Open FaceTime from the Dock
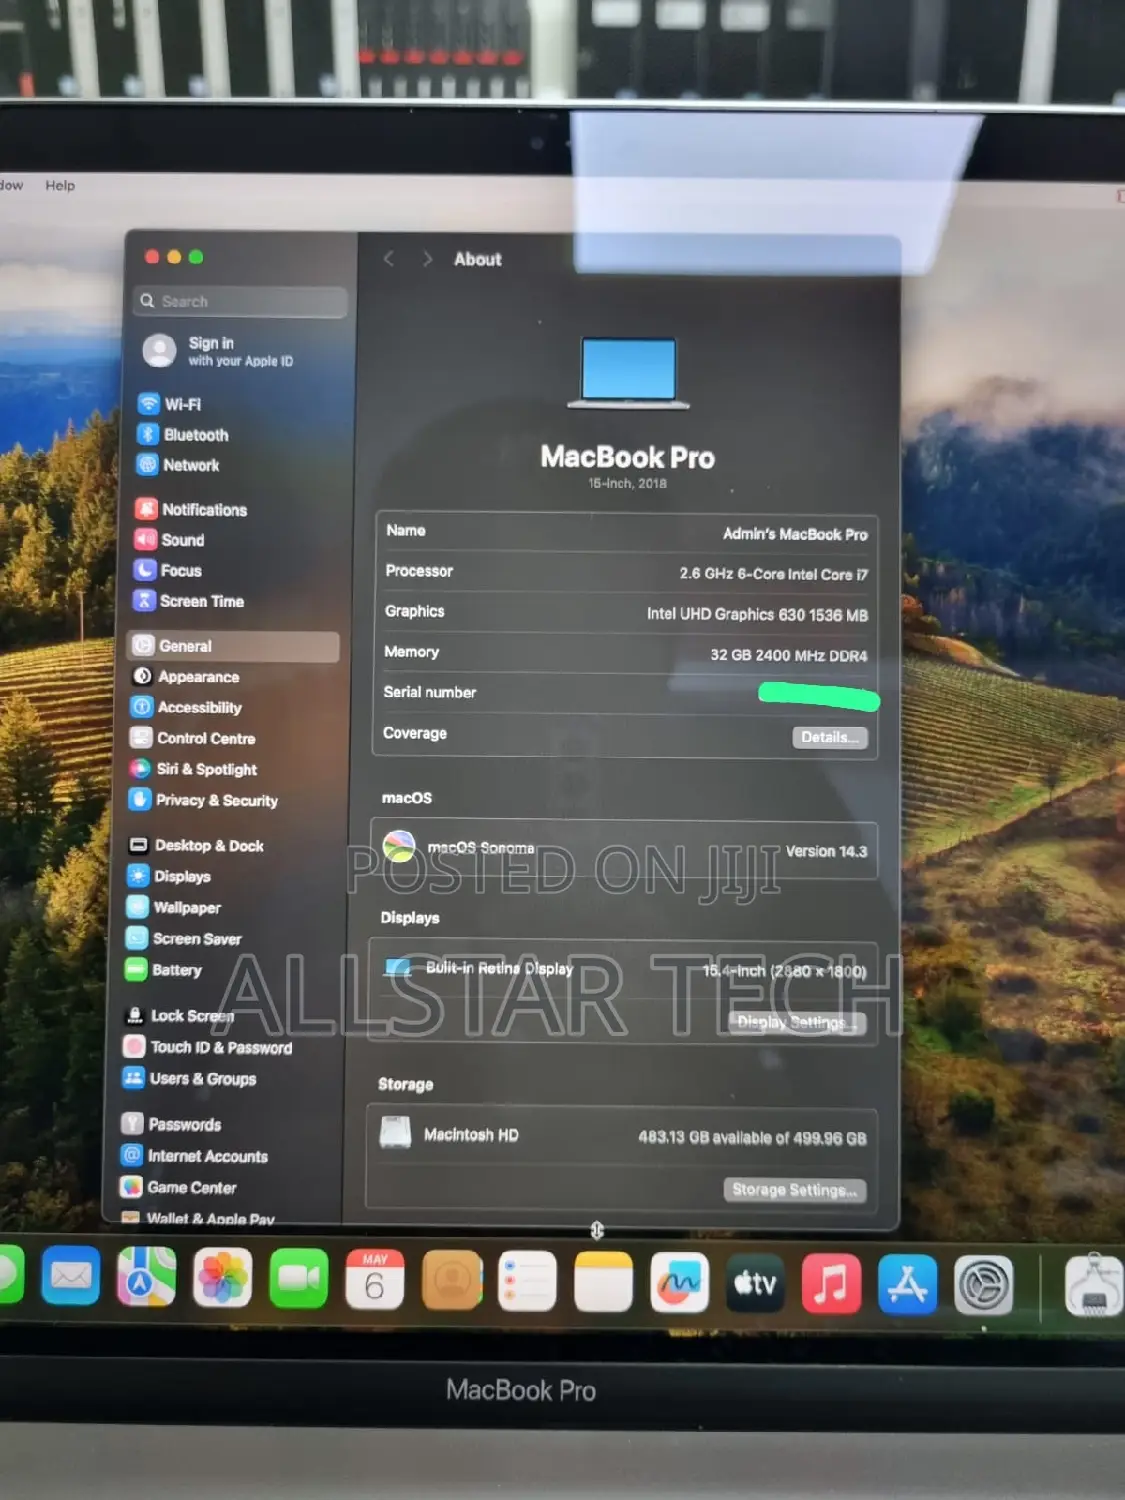This screenshot has width=1125, height=1500. click(299, 1278)
